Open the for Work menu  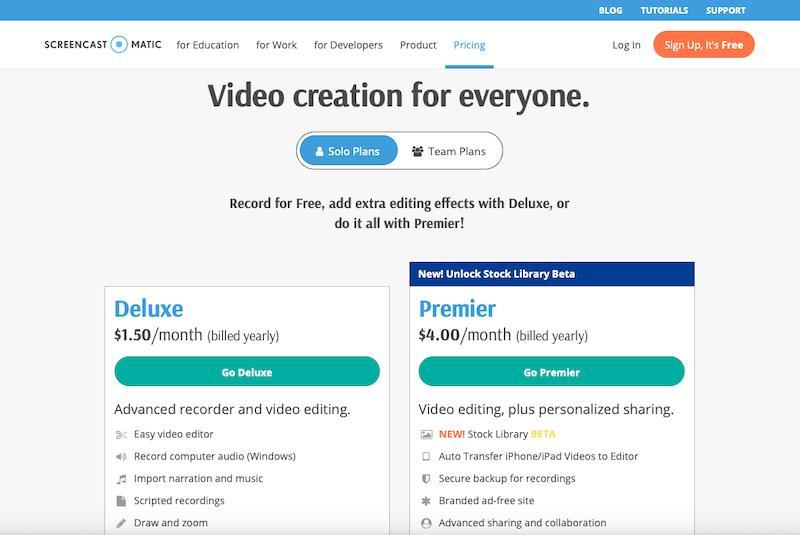[x=276, y=45]
